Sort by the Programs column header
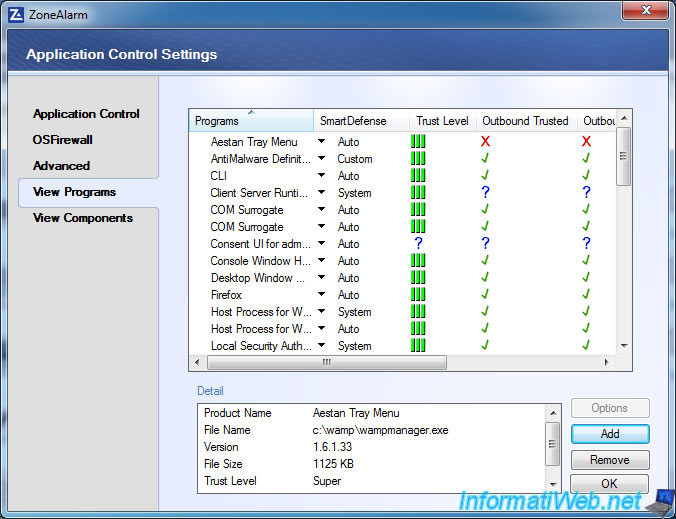The width and height of the screenshot is (676, 519). point(251,120)
